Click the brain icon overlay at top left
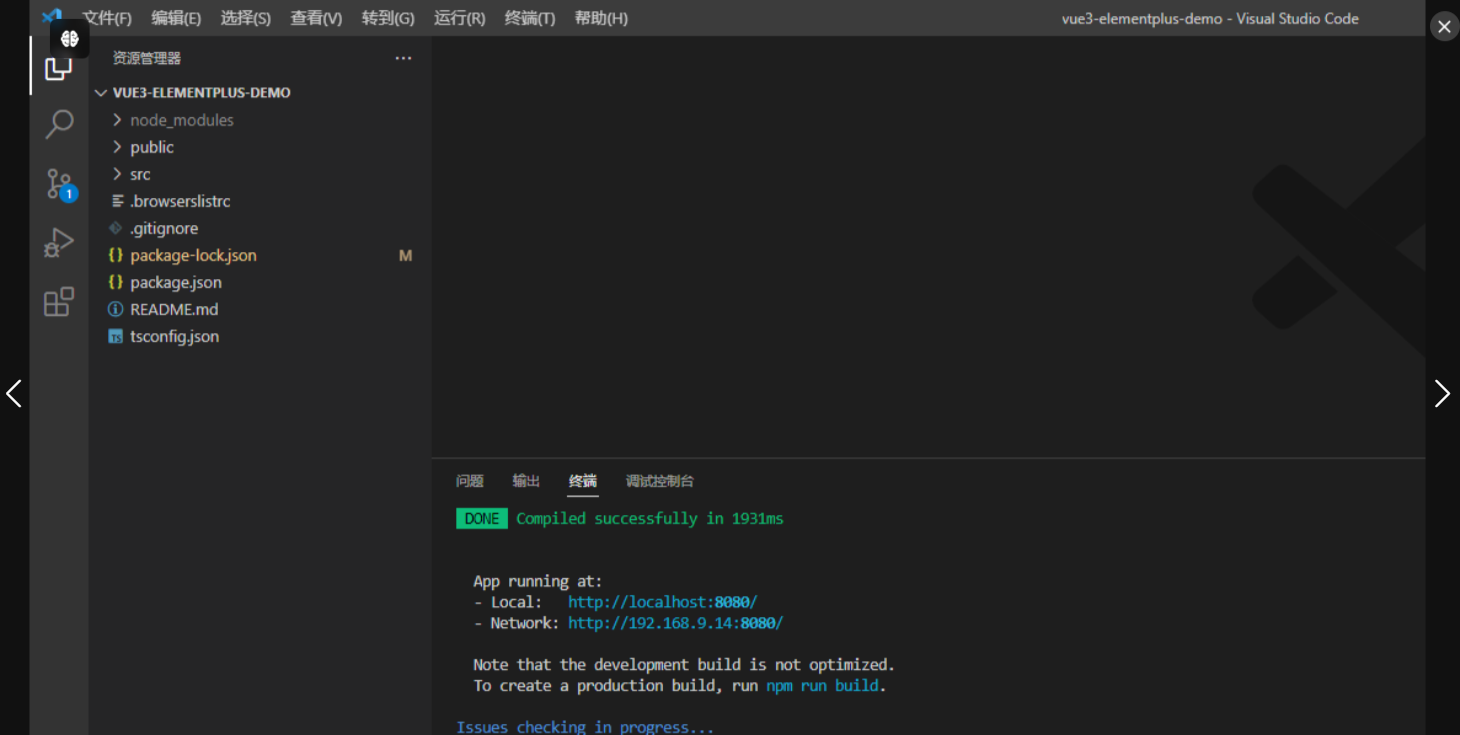1460x735 pixels. click(x=70, y=39)
